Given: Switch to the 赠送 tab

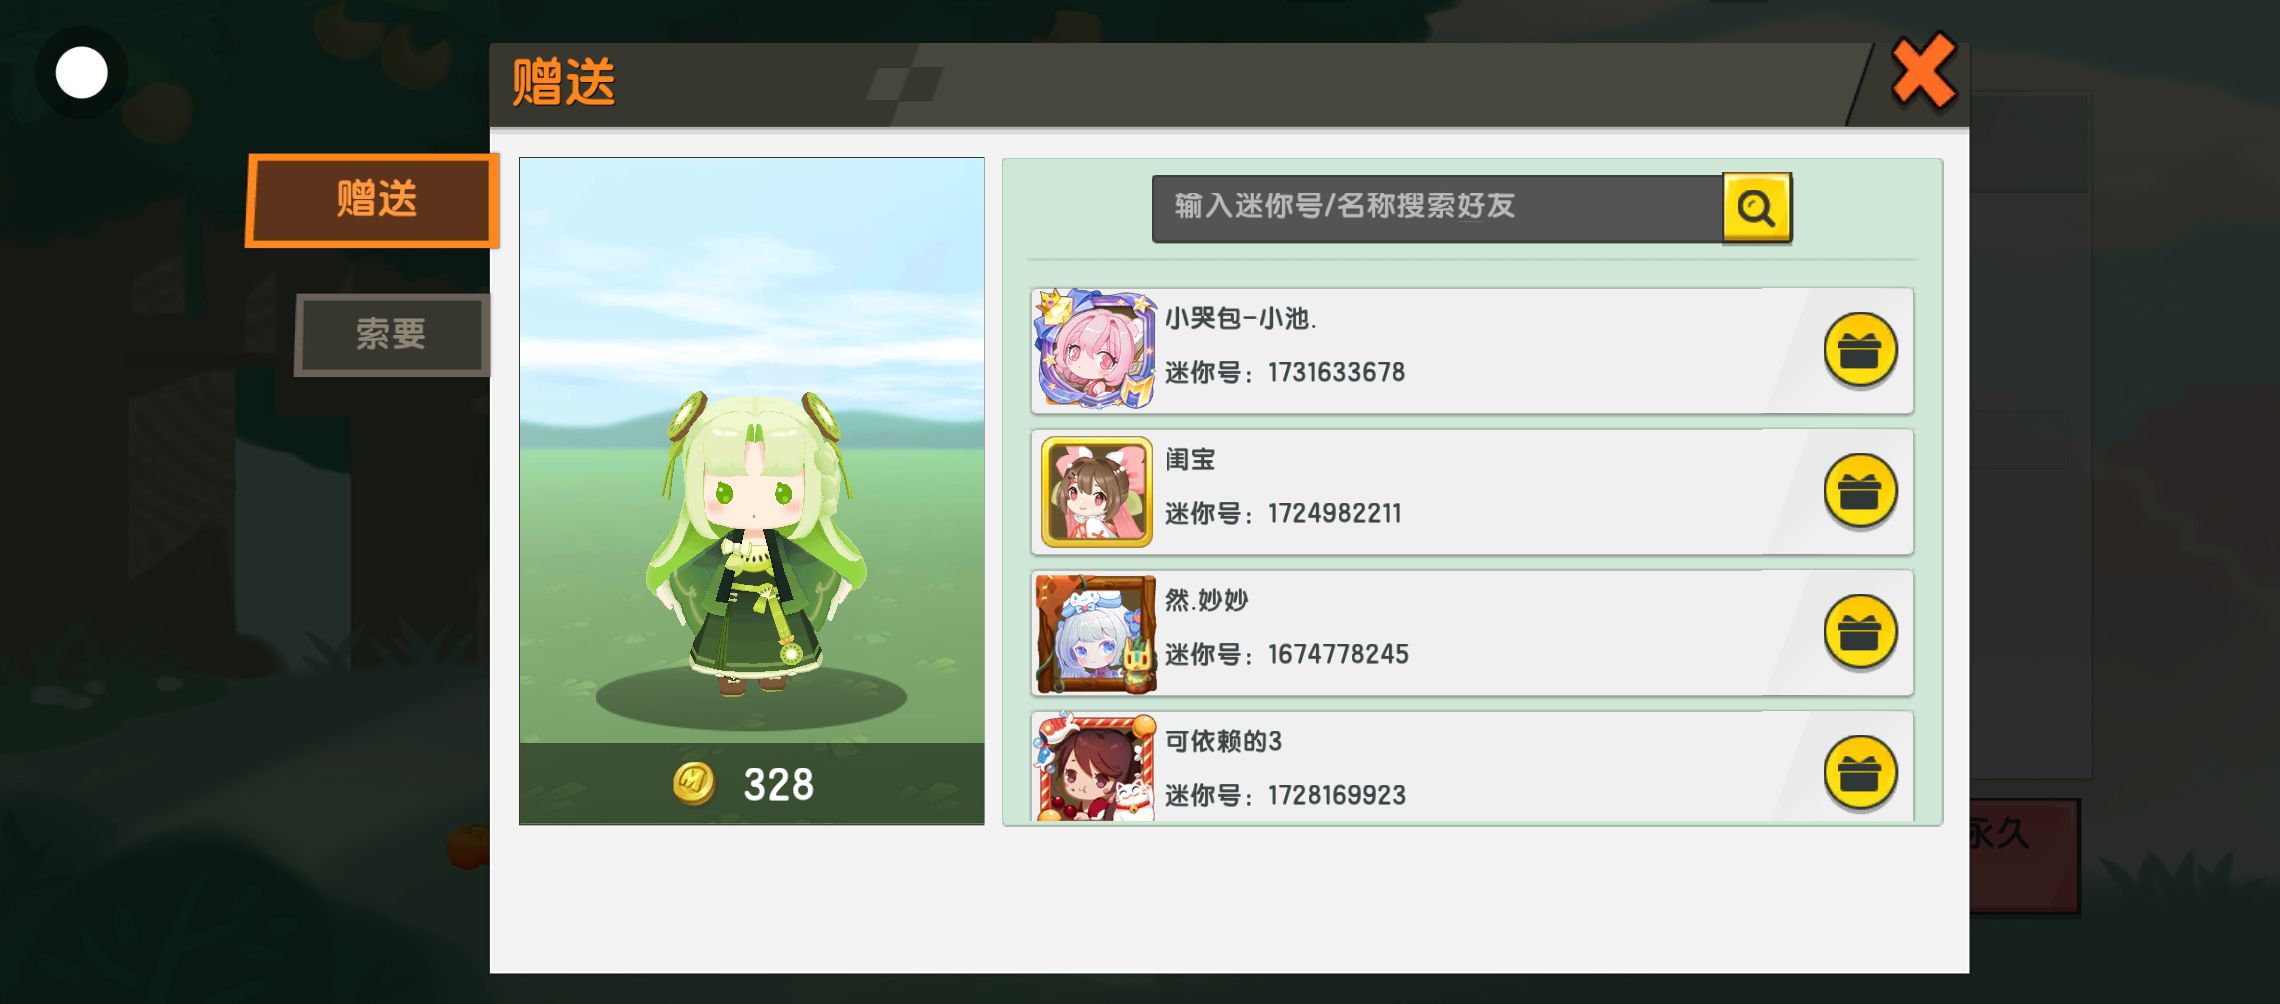Looking at the screenshot, I should click(373, 200).
